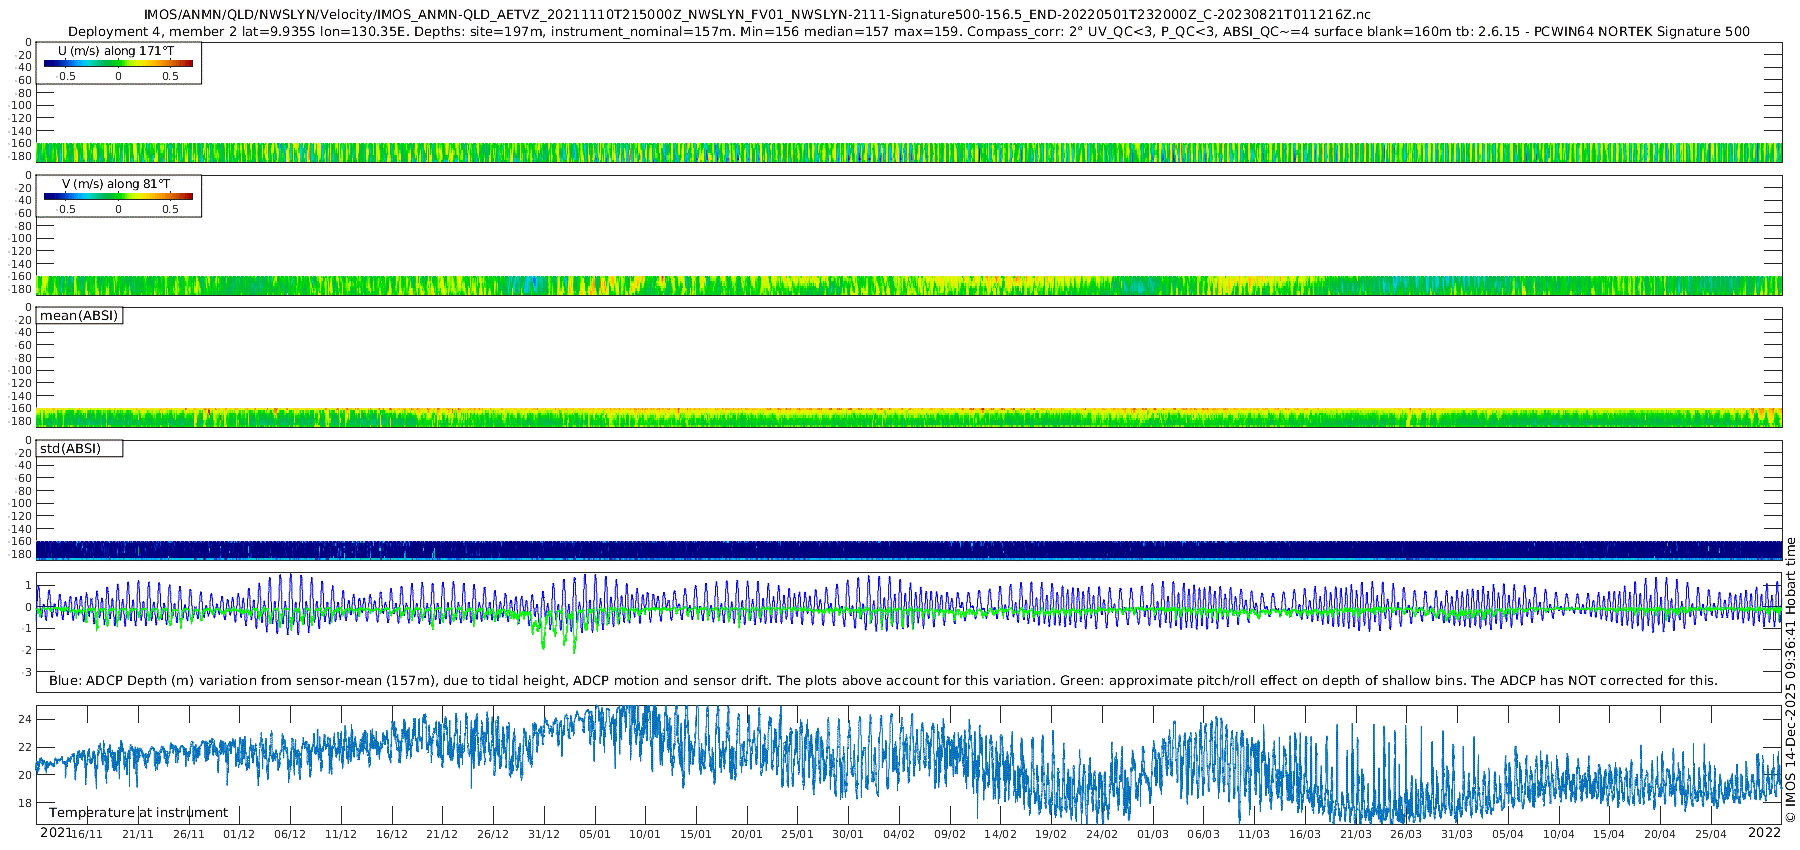The image size is (1800, 850).
Task: Click the 16/11 date tick label
Action: coord(87,835)
